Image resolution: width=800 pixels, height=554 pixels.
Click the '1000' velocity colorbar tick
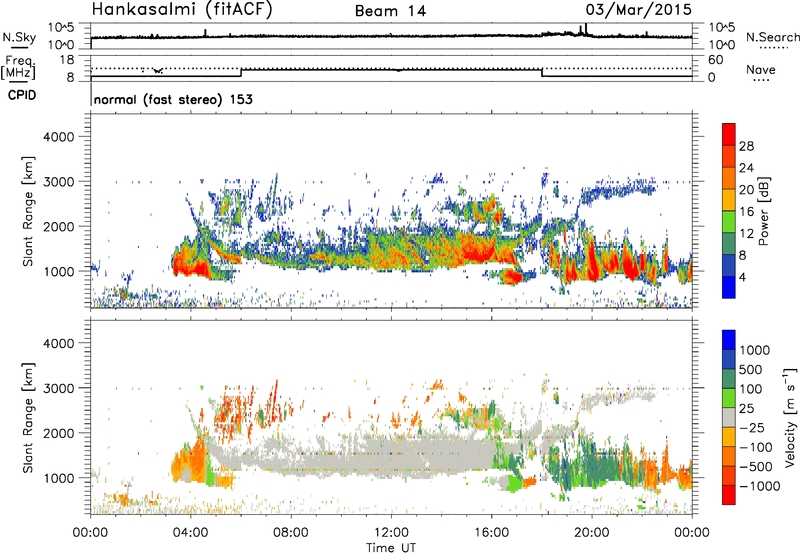(755, 350)
